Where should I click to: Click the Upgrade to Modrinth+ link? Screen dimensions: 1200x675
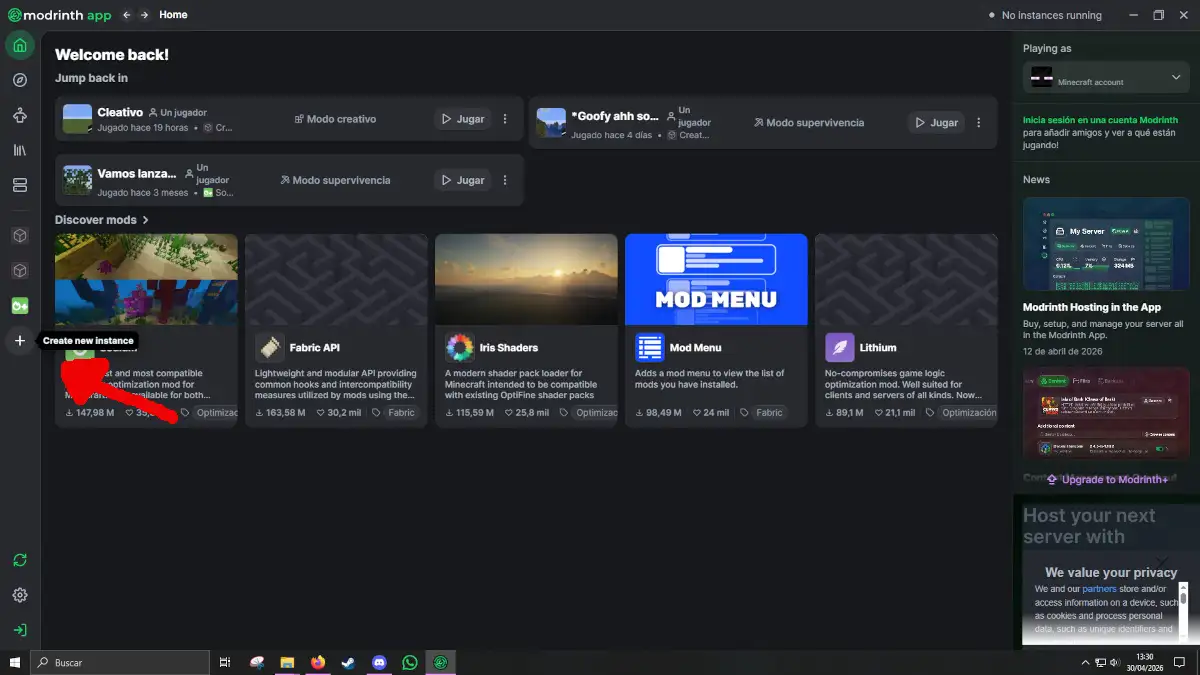pos(1106,480)
